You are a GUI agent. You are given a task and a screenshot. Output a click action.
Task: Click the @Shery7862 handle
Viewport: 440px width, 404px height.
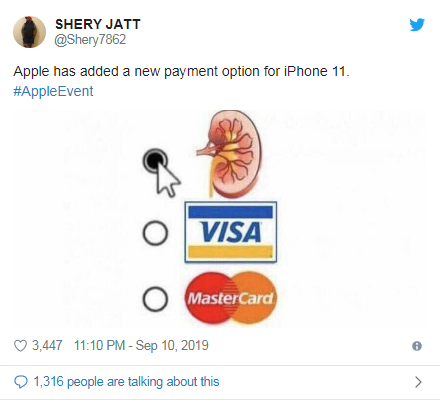[90, 40]
